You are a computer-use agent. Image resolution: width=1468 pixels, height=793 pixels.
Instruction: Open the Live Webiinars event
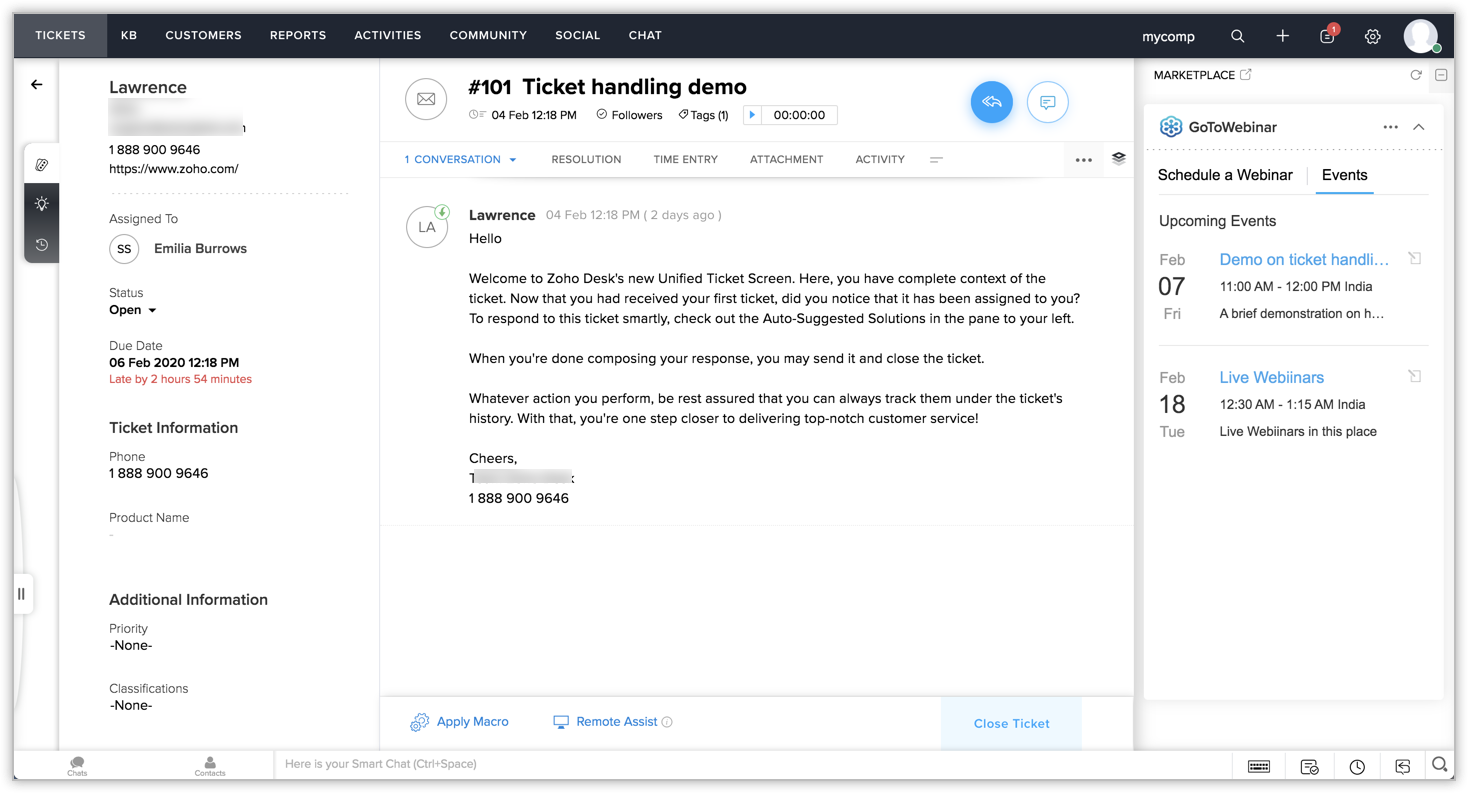[x=1272, y=378]
